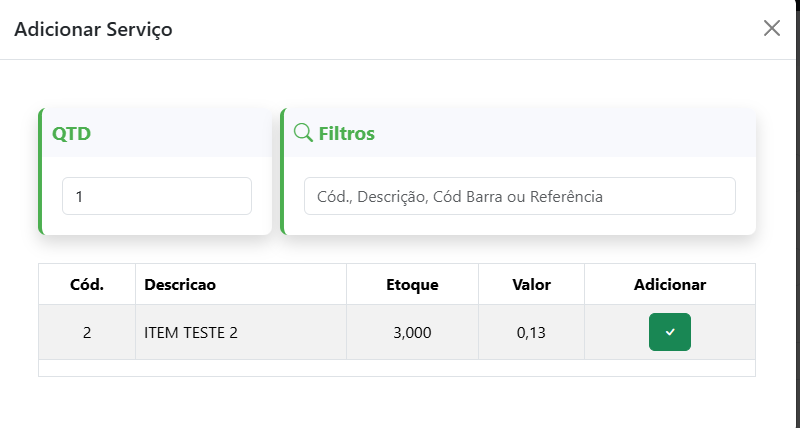This screenshot has width=800, height=428.
Task: Click the QTD card's green left border
Action: click(x=40, y=171)
